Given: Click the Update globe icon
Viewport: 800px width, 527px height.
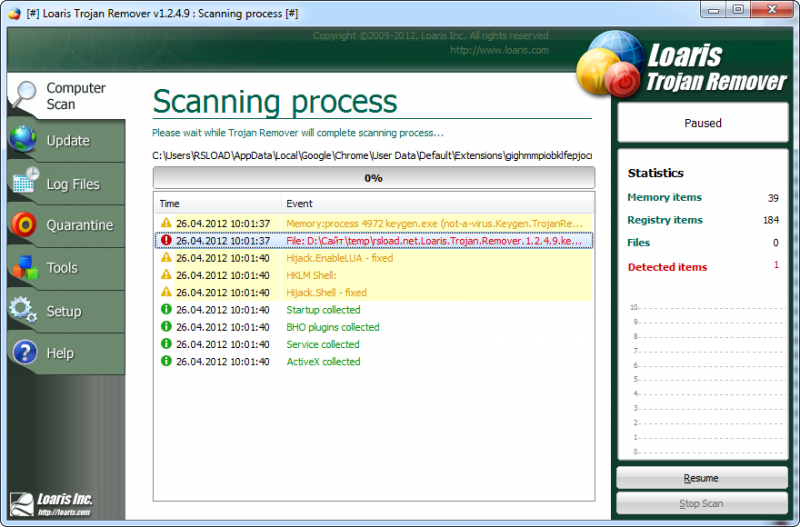Looking at the screenshot, I should [x=23, y=139].
